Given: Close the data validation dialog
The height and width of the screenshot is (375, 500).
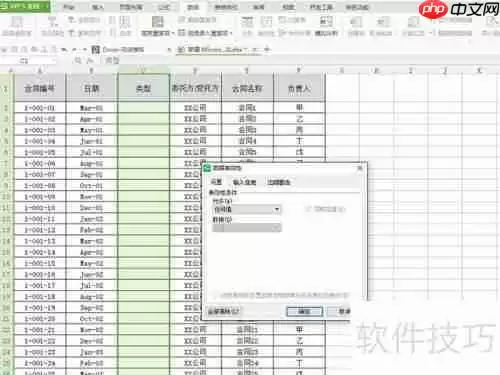Looking at the screenshot, I should tap(360, 168).
